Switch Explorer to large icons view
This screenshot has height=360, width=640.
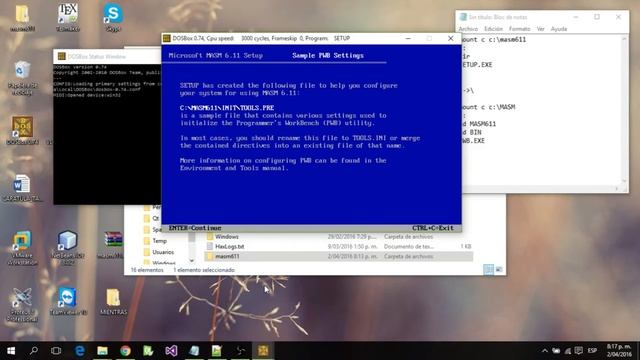click(499, 269)
